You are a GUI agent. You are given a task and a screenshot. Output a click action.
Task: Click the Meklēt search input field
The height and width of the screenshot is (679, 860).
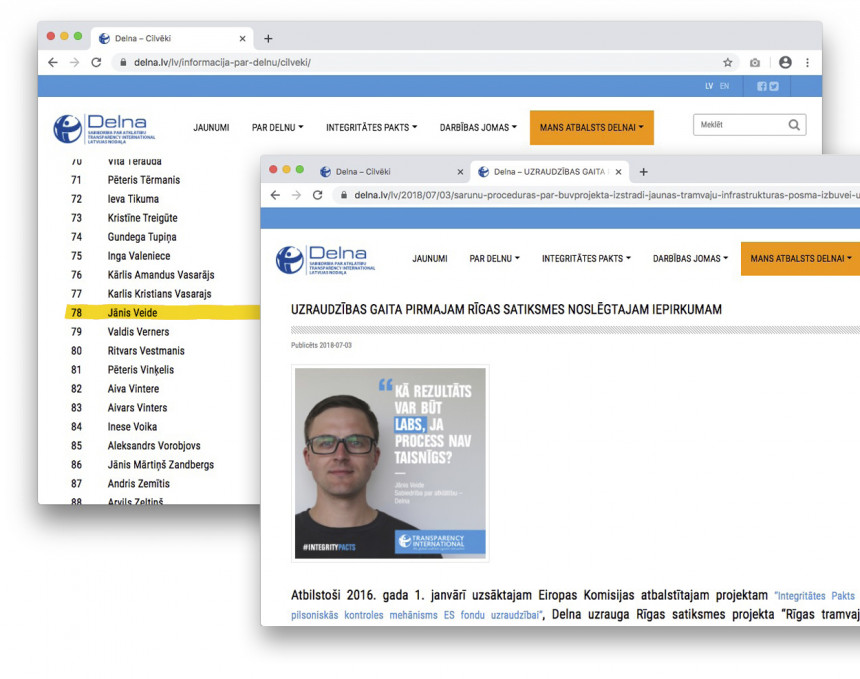point(740,125)
